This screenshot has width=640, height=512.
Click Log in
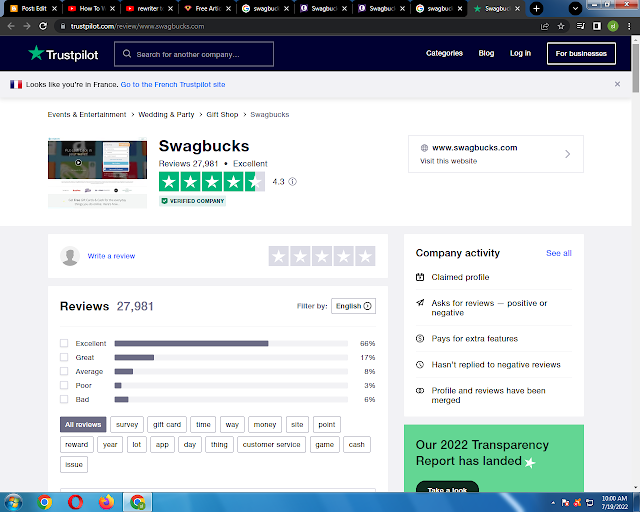[520, 53]
